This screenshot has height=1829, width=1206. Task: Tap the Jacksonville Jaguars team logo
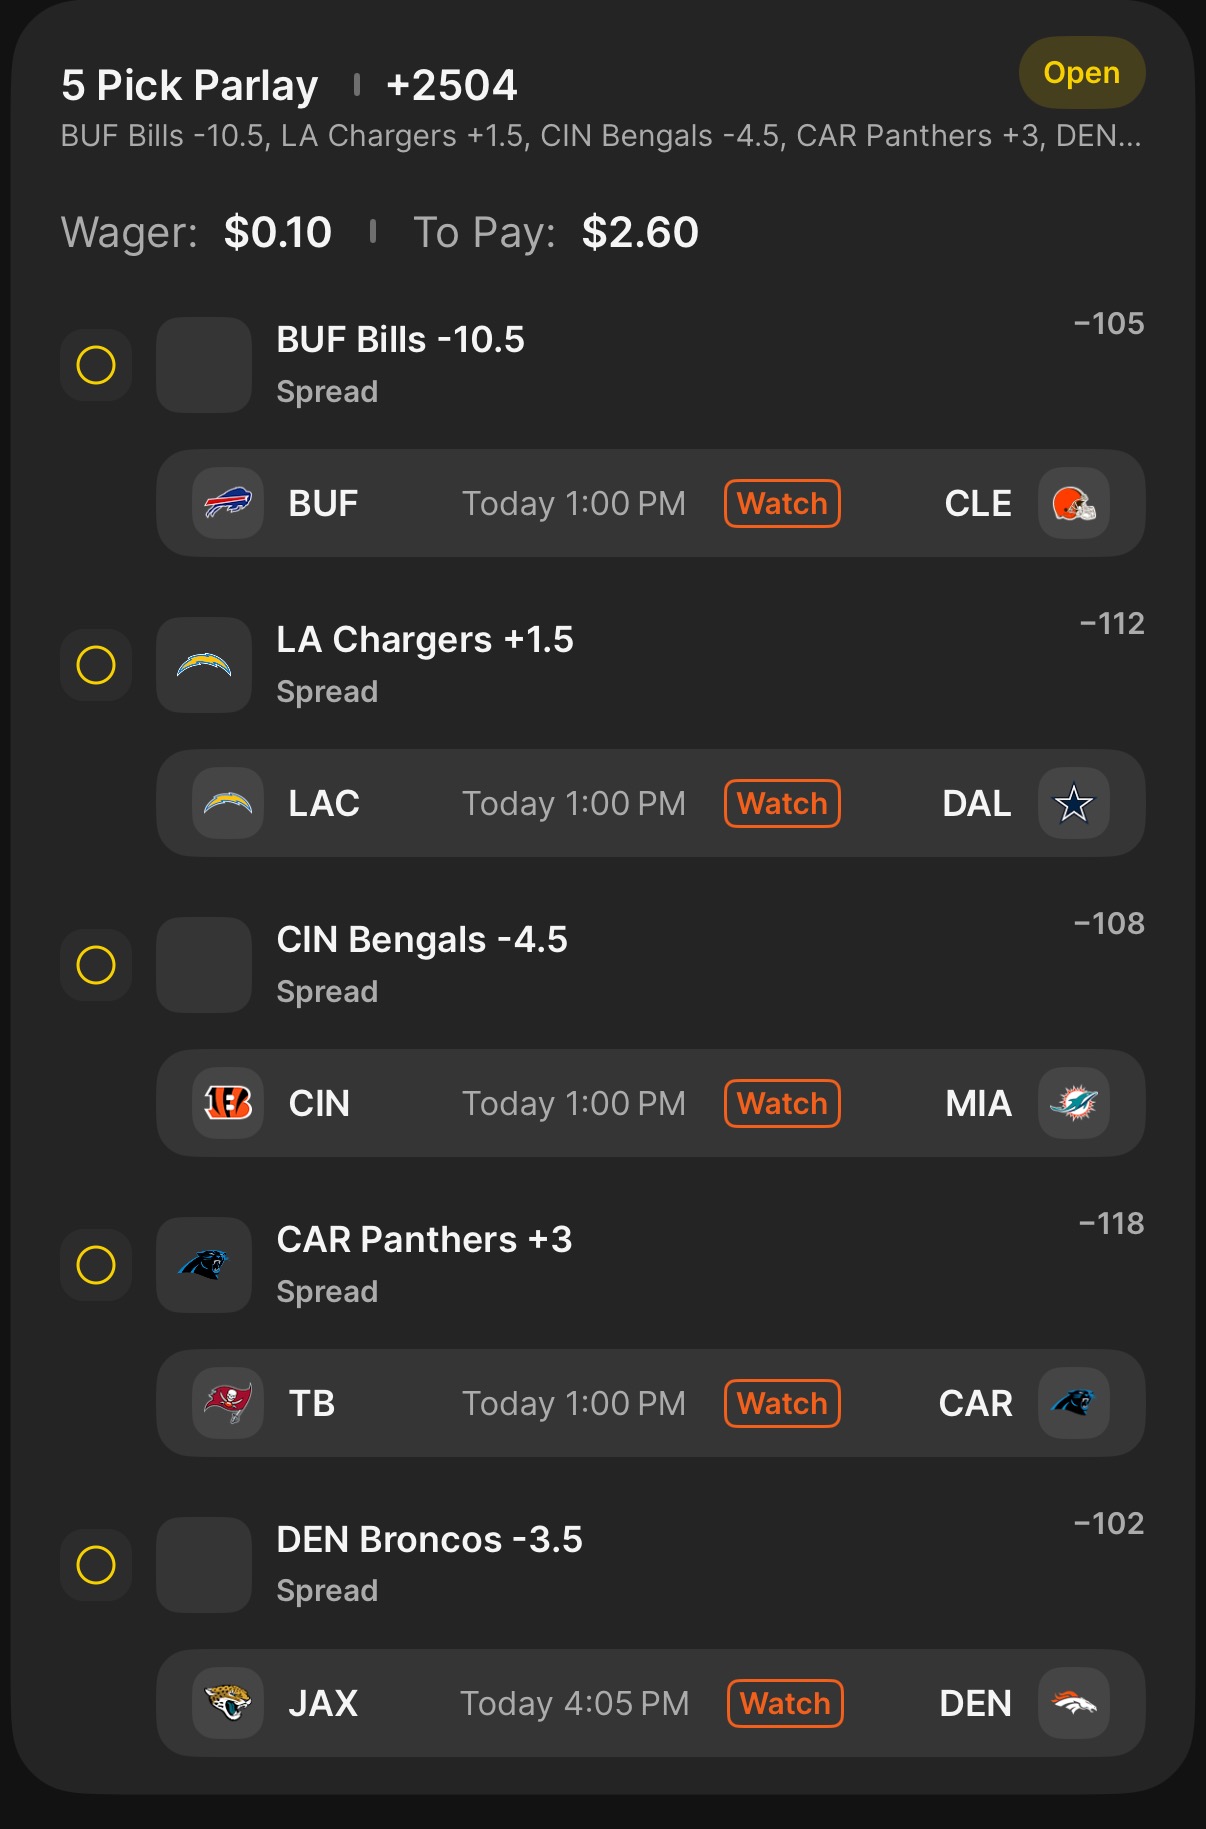(x=228, y=1703)
